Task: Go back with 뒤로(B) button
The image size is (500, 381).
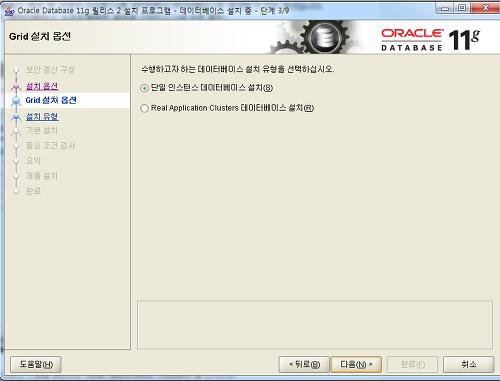Action: point(304,364)
